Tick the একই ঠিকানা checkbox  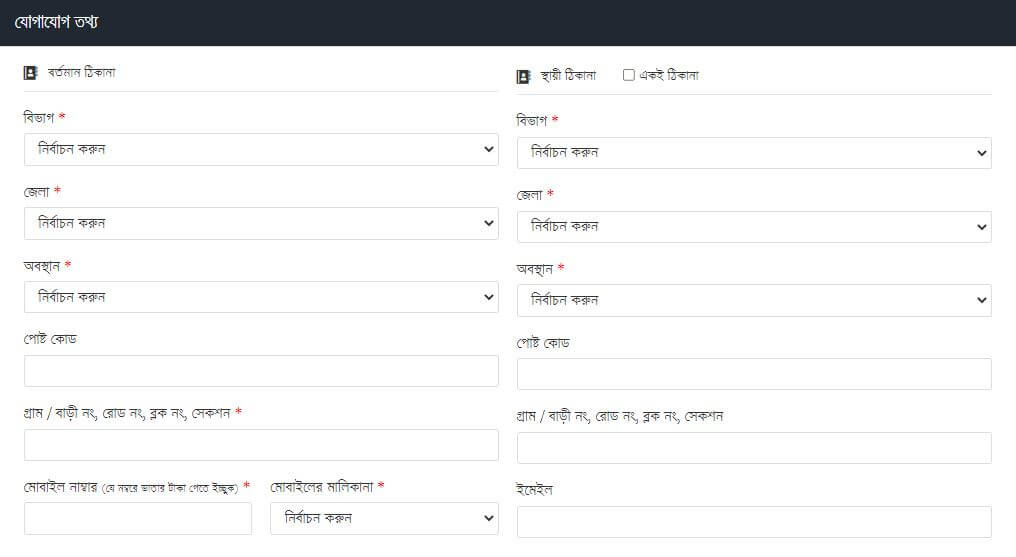coord(629,75)
